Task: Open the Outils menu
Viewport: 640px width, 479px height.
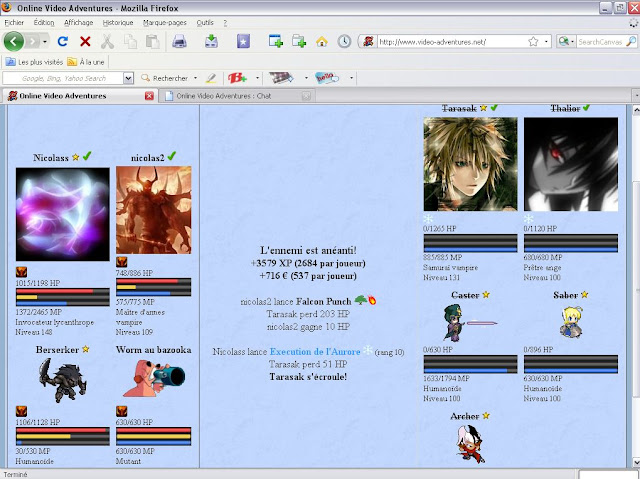Action: 205,23
